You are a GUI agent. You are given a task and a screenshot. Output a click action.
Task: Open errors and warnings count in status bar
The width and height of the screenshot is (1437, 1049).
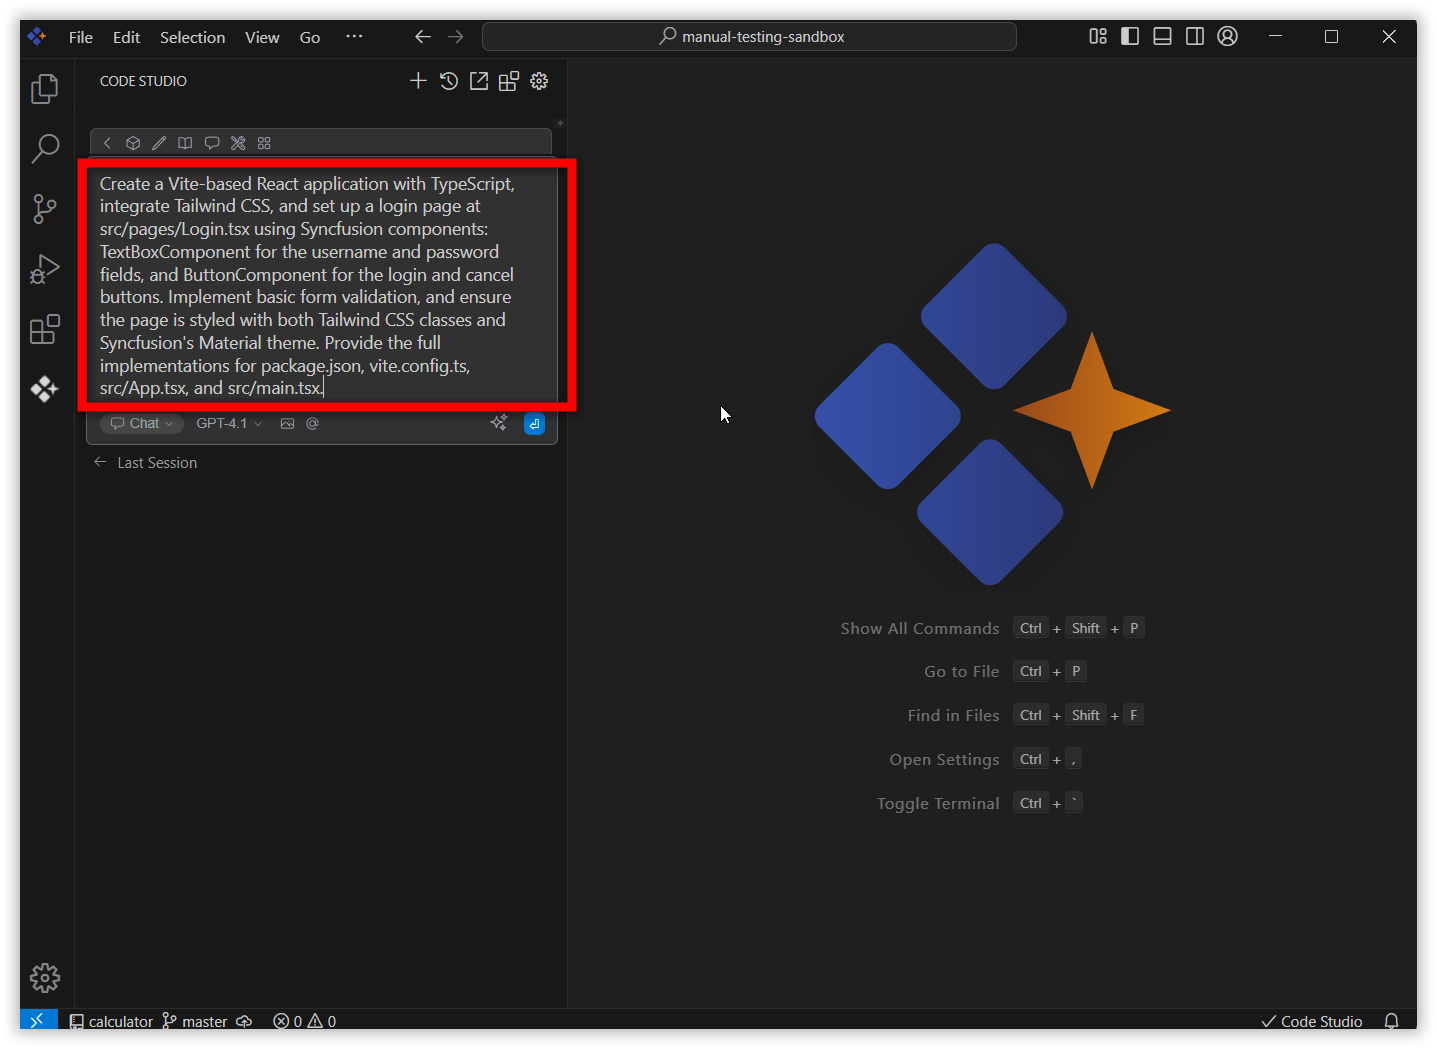click(305, 1021)
